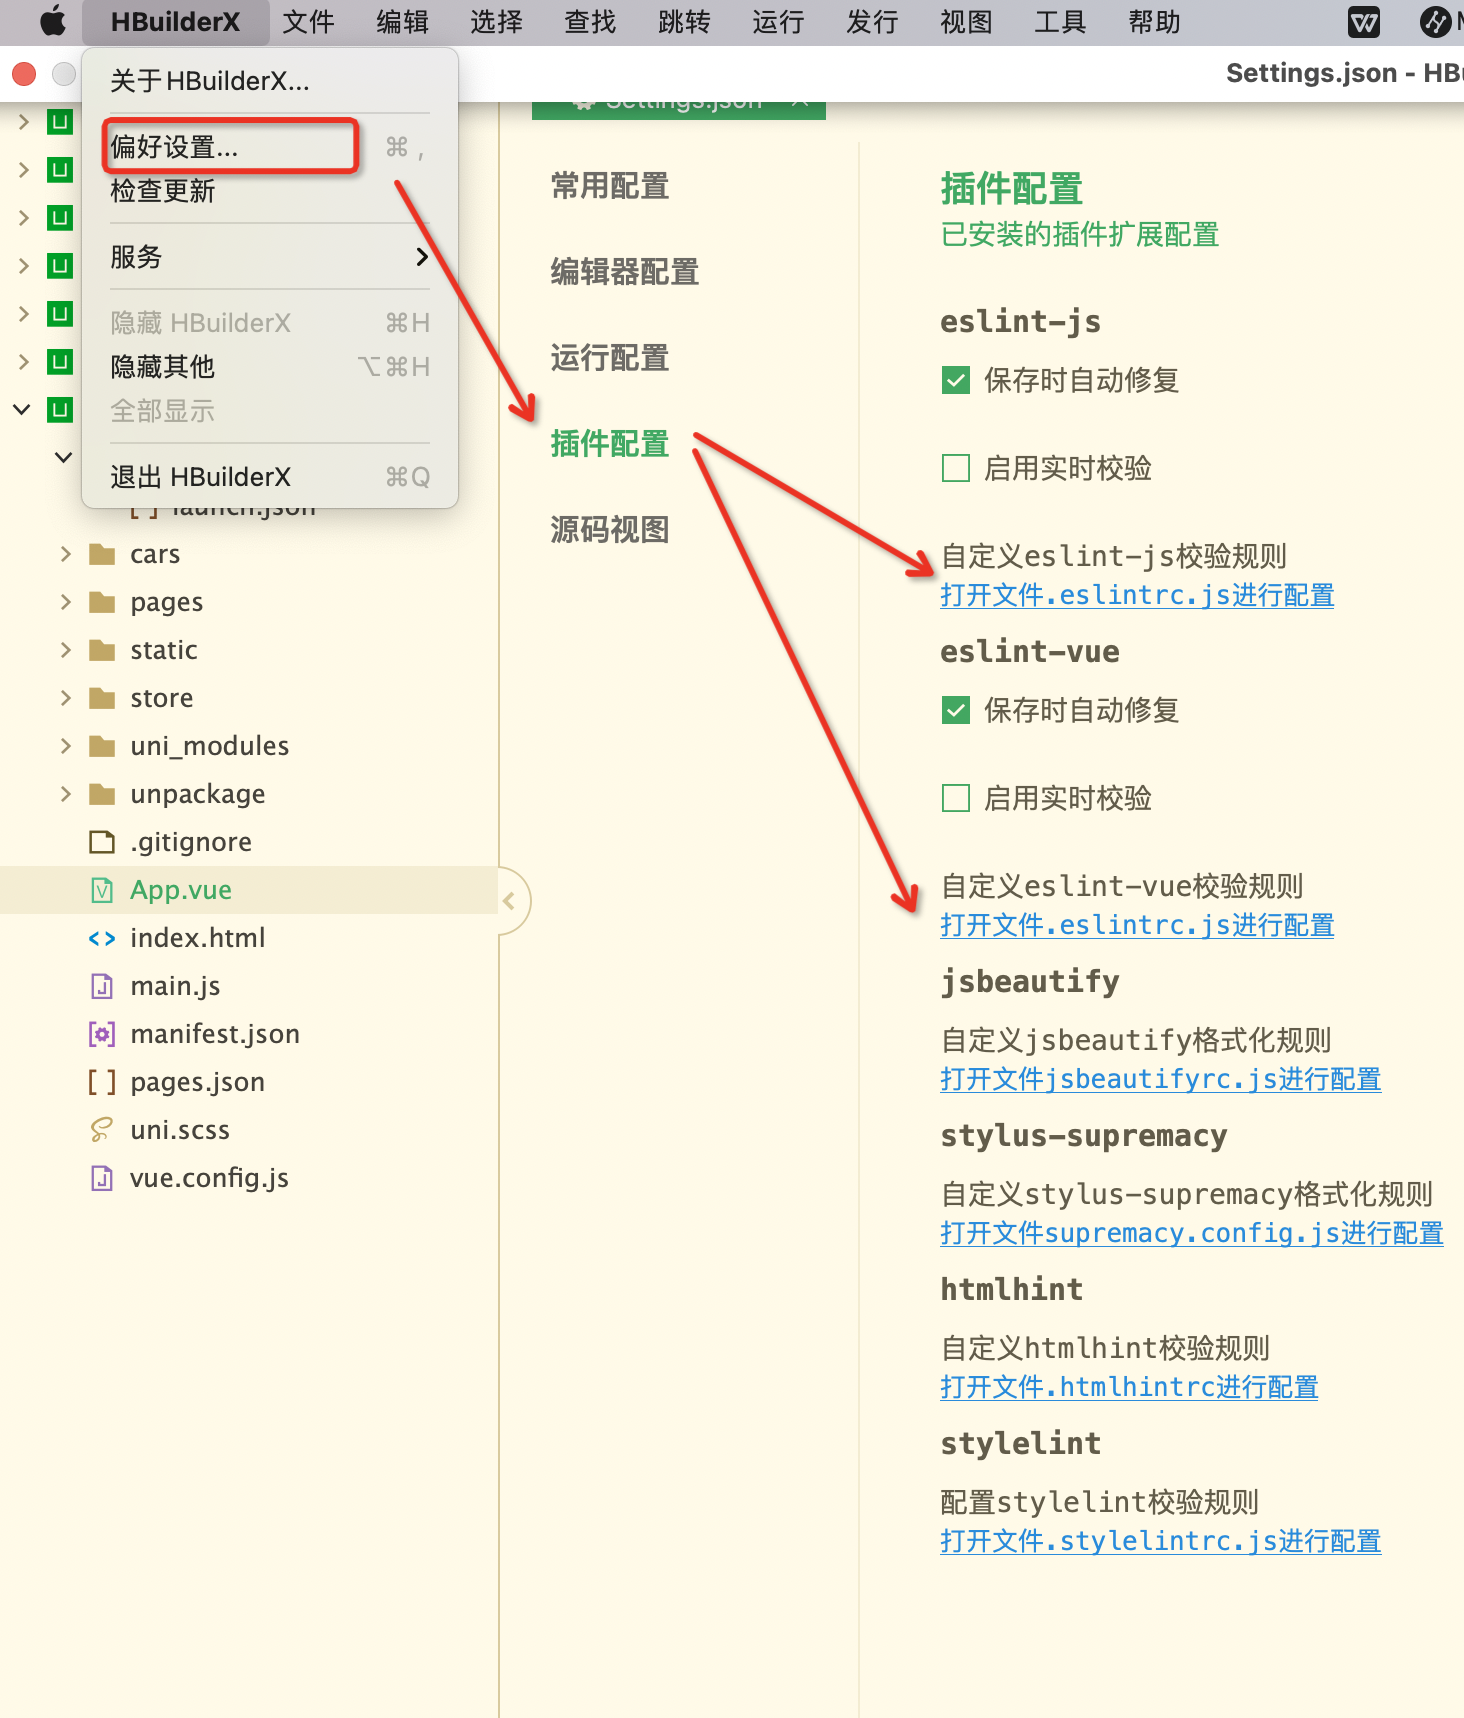Expand the unpackage folder
This screenshot has height=1718, width=1464.
[x=66, y=794]
